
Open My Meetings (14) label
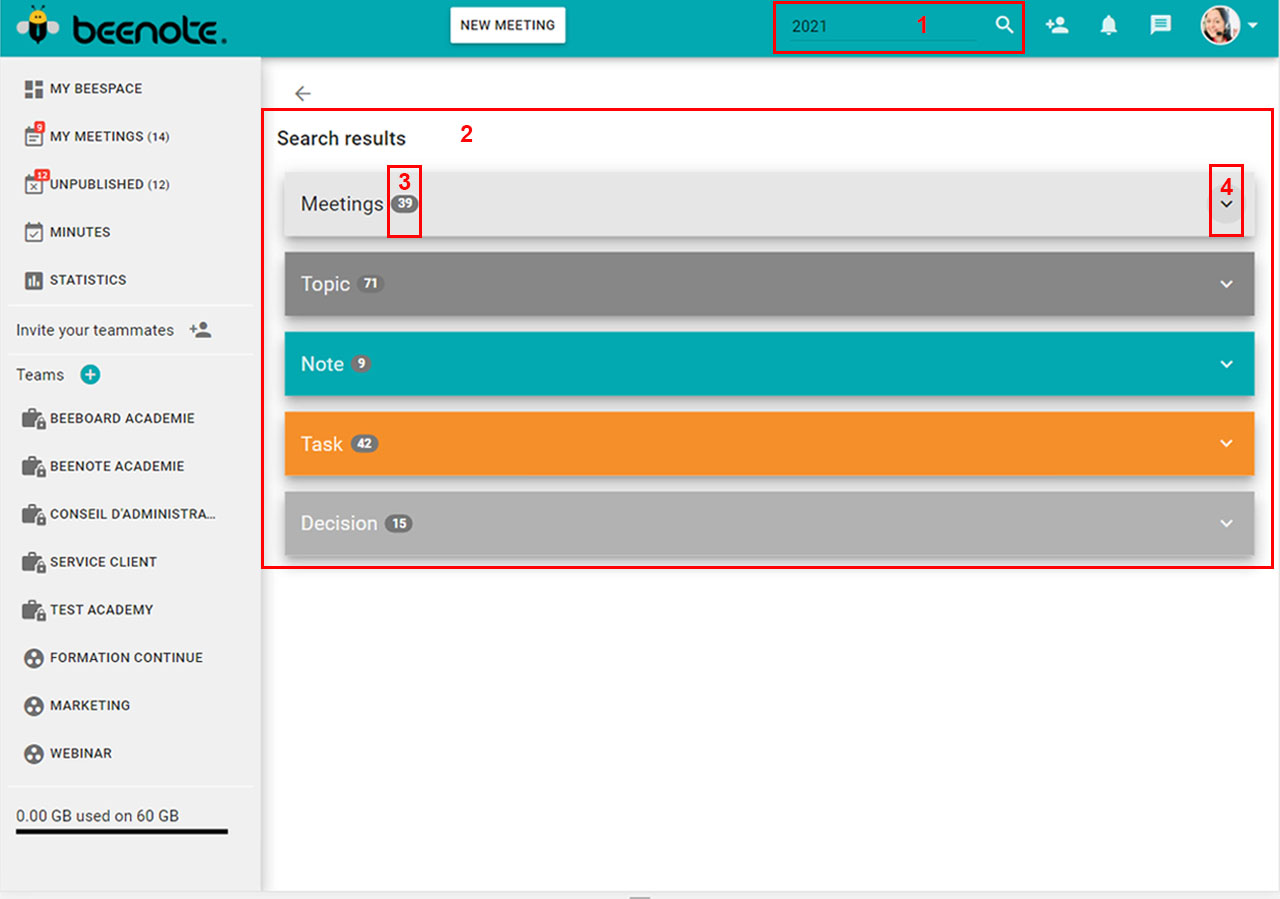coord(109,137)
